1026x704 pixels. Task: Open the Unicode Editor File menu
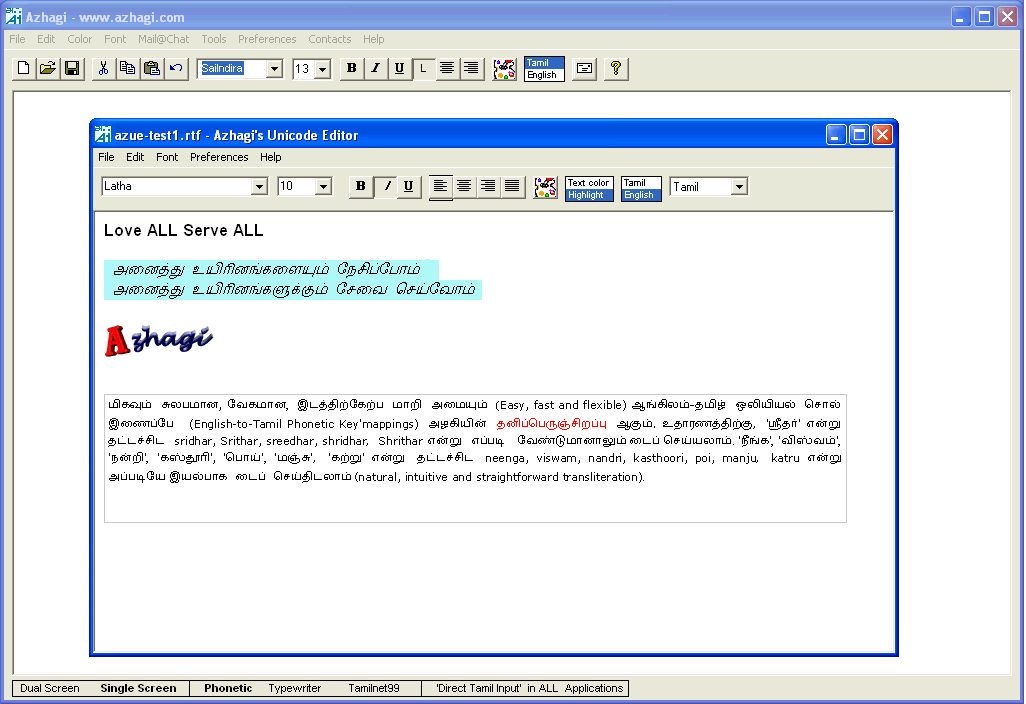106,157
